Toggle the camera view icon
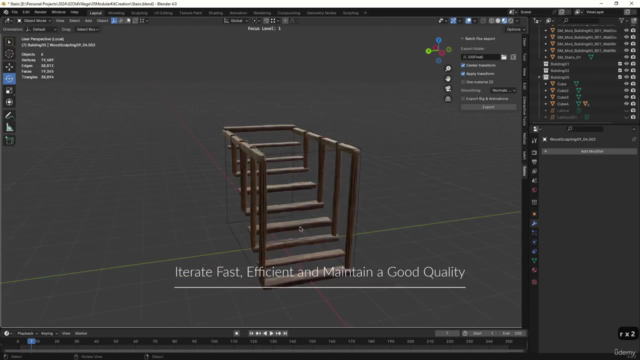This screenshot has width=640, height=360. coord(448,89)
